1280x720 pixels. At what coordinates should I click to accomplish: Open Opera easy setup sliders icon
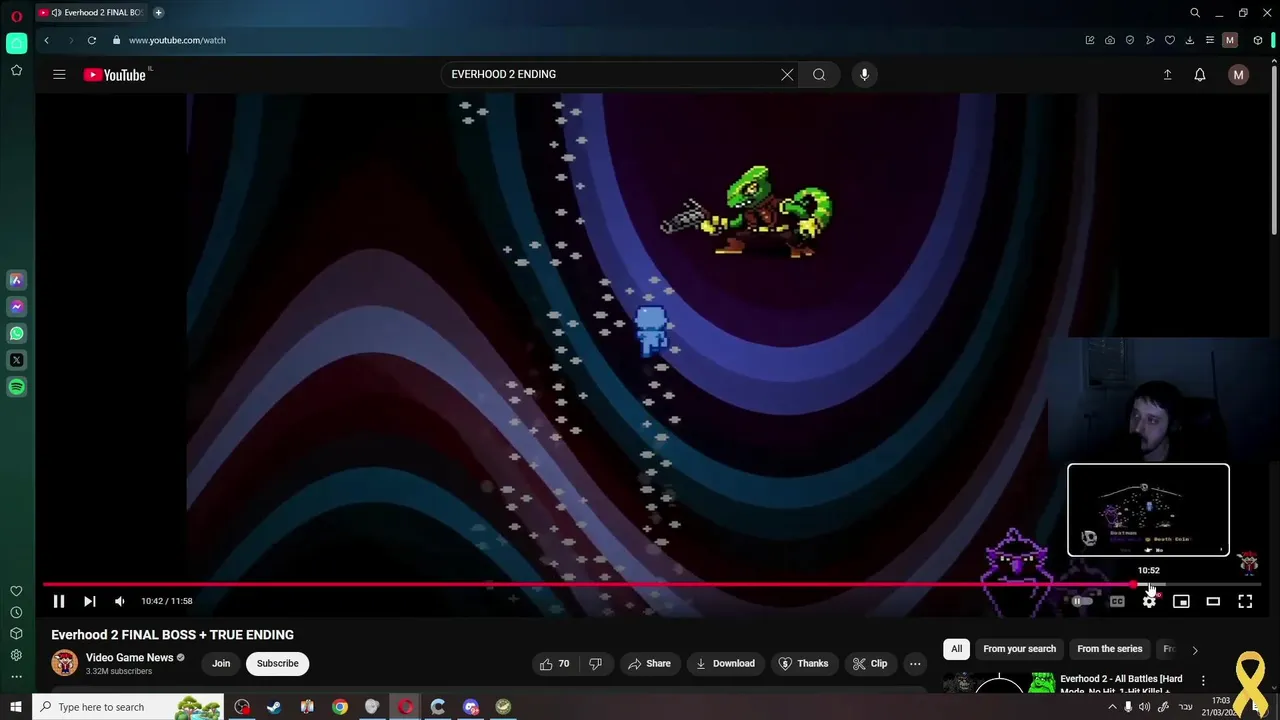1210,40
